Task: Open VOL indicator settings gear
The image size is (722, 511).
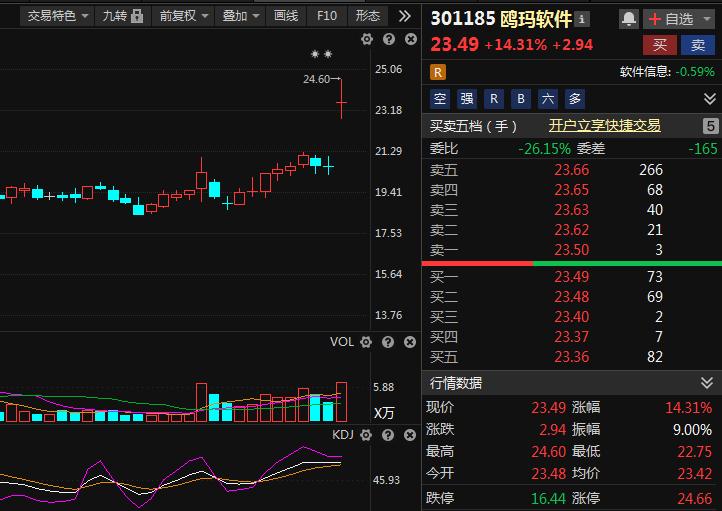Action: pos(366,342)
